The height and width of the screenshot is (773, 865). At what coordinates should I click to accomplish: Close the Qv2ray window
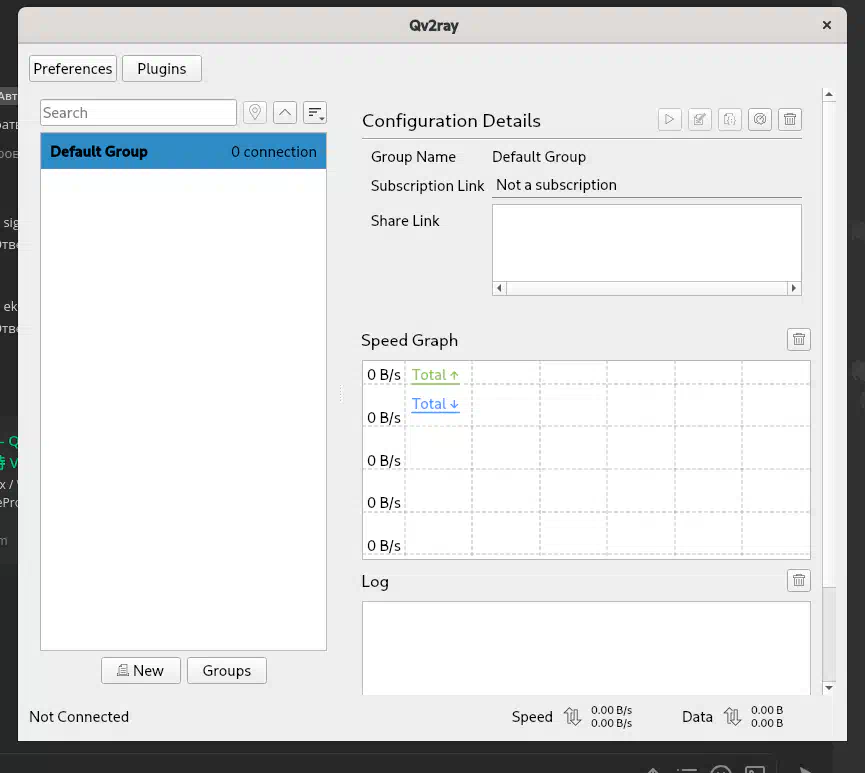tap(826, 25)
